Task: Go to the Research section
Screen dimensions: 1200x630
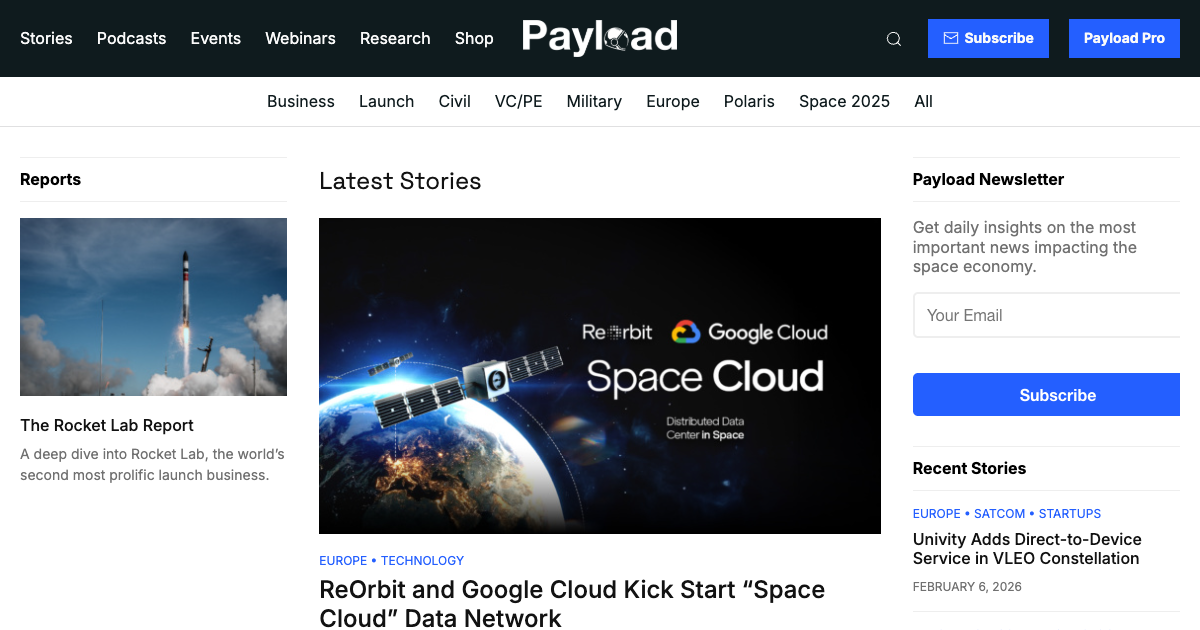Action: (395, 38)
